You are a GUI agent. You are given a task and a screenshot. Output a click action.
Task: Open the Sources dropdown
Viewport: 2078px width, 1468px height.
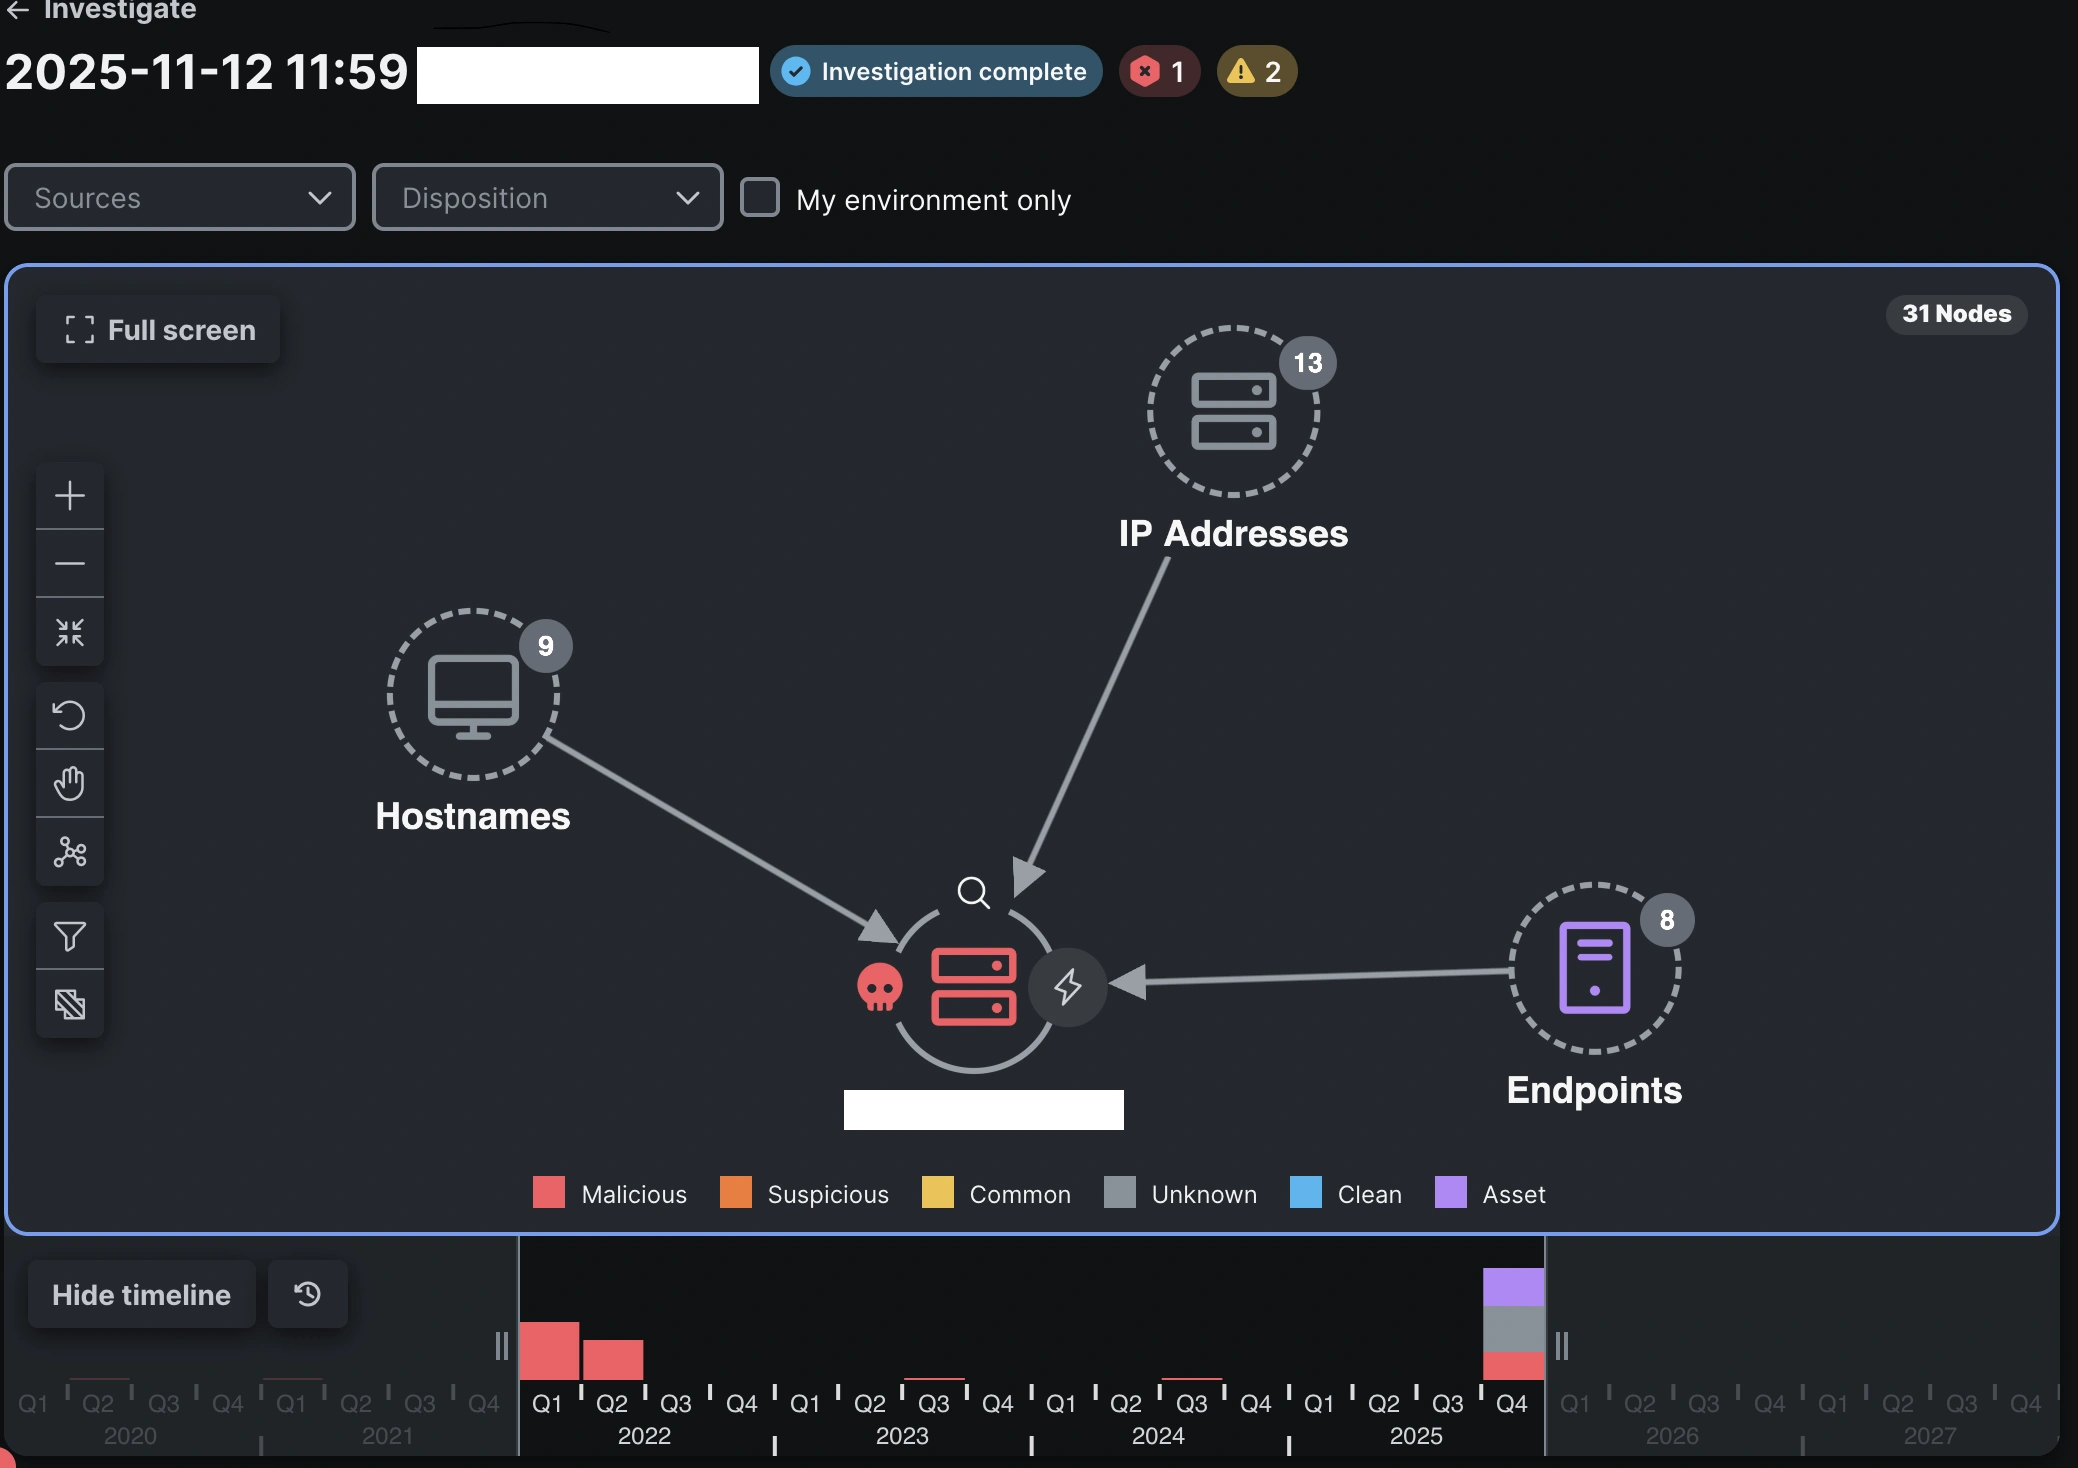coord(179,197)
